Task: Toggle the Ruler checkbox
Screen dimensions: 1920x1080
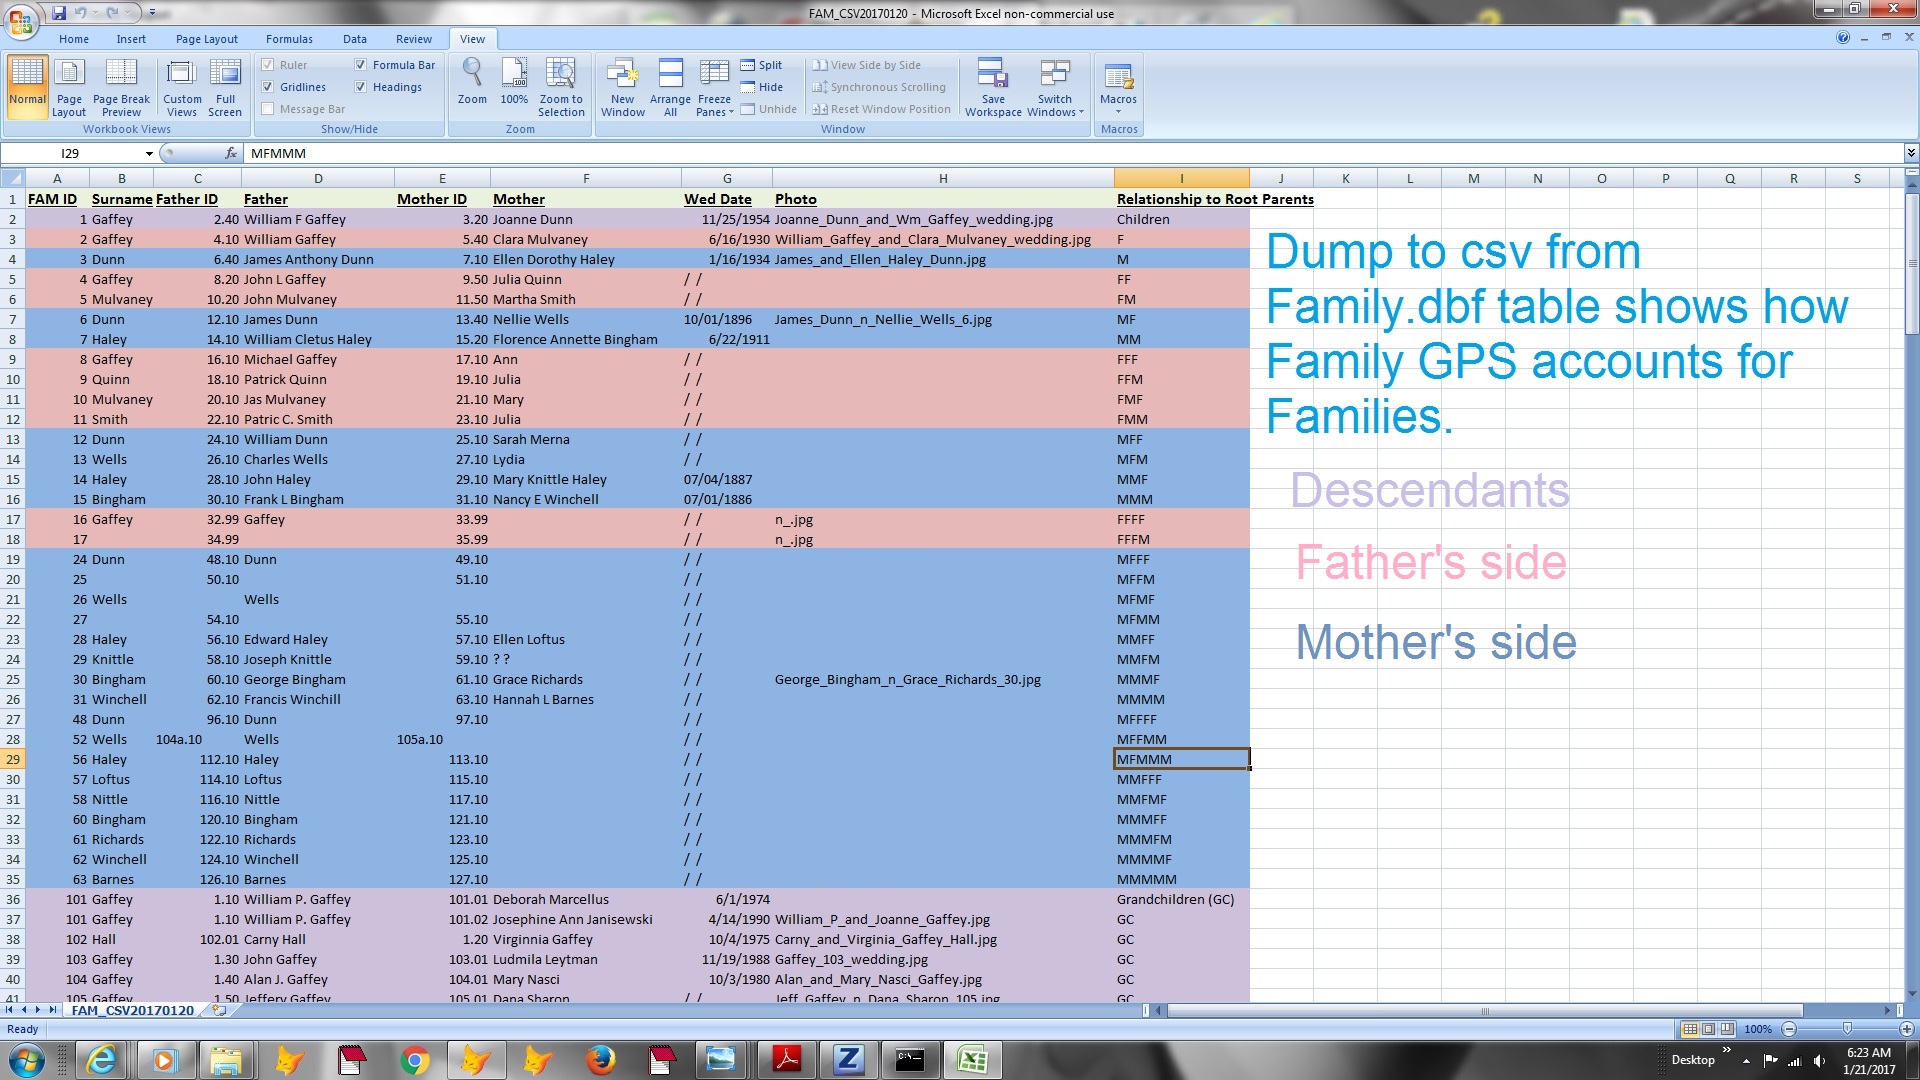Action: (x=267, y=65)
